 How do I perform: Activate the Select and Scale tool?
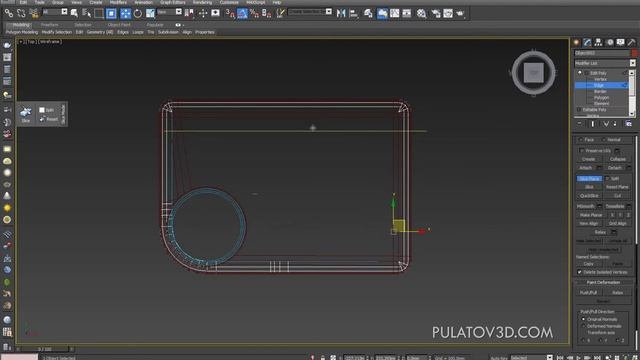150,13
